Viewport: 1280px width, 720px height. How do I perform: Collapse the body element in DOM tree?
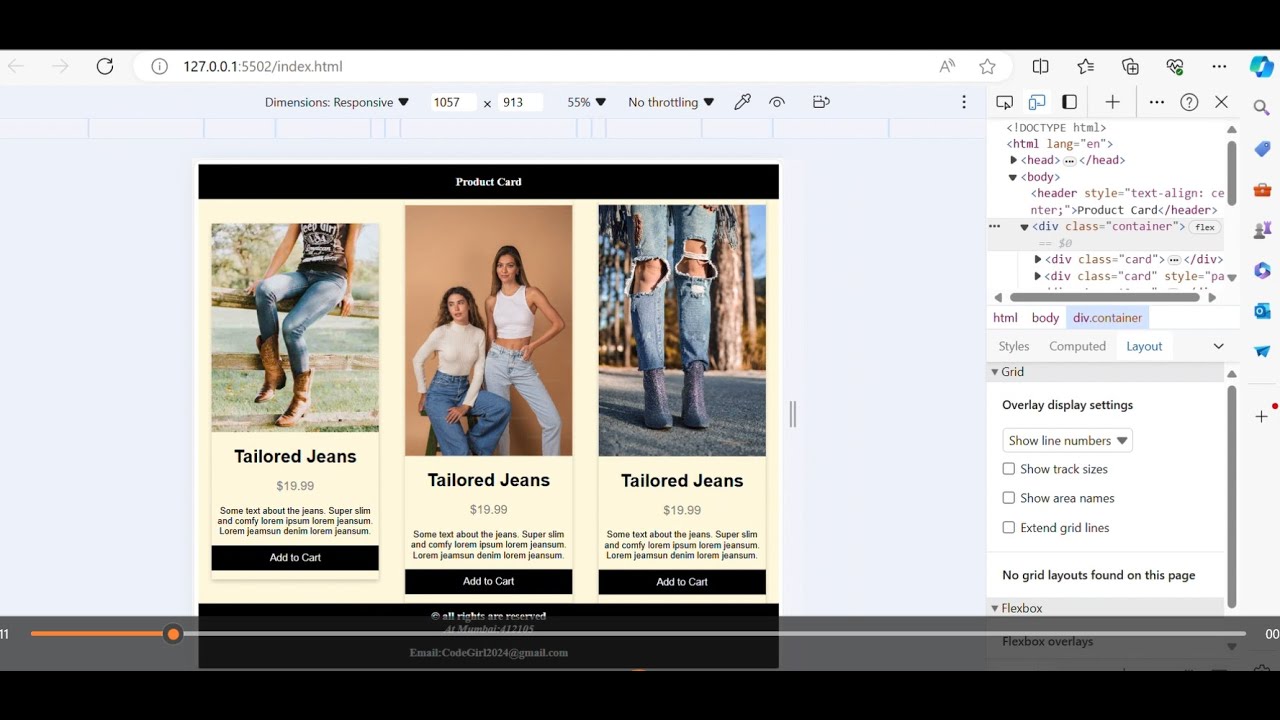pyautogui.click(x=1013, y=177)
